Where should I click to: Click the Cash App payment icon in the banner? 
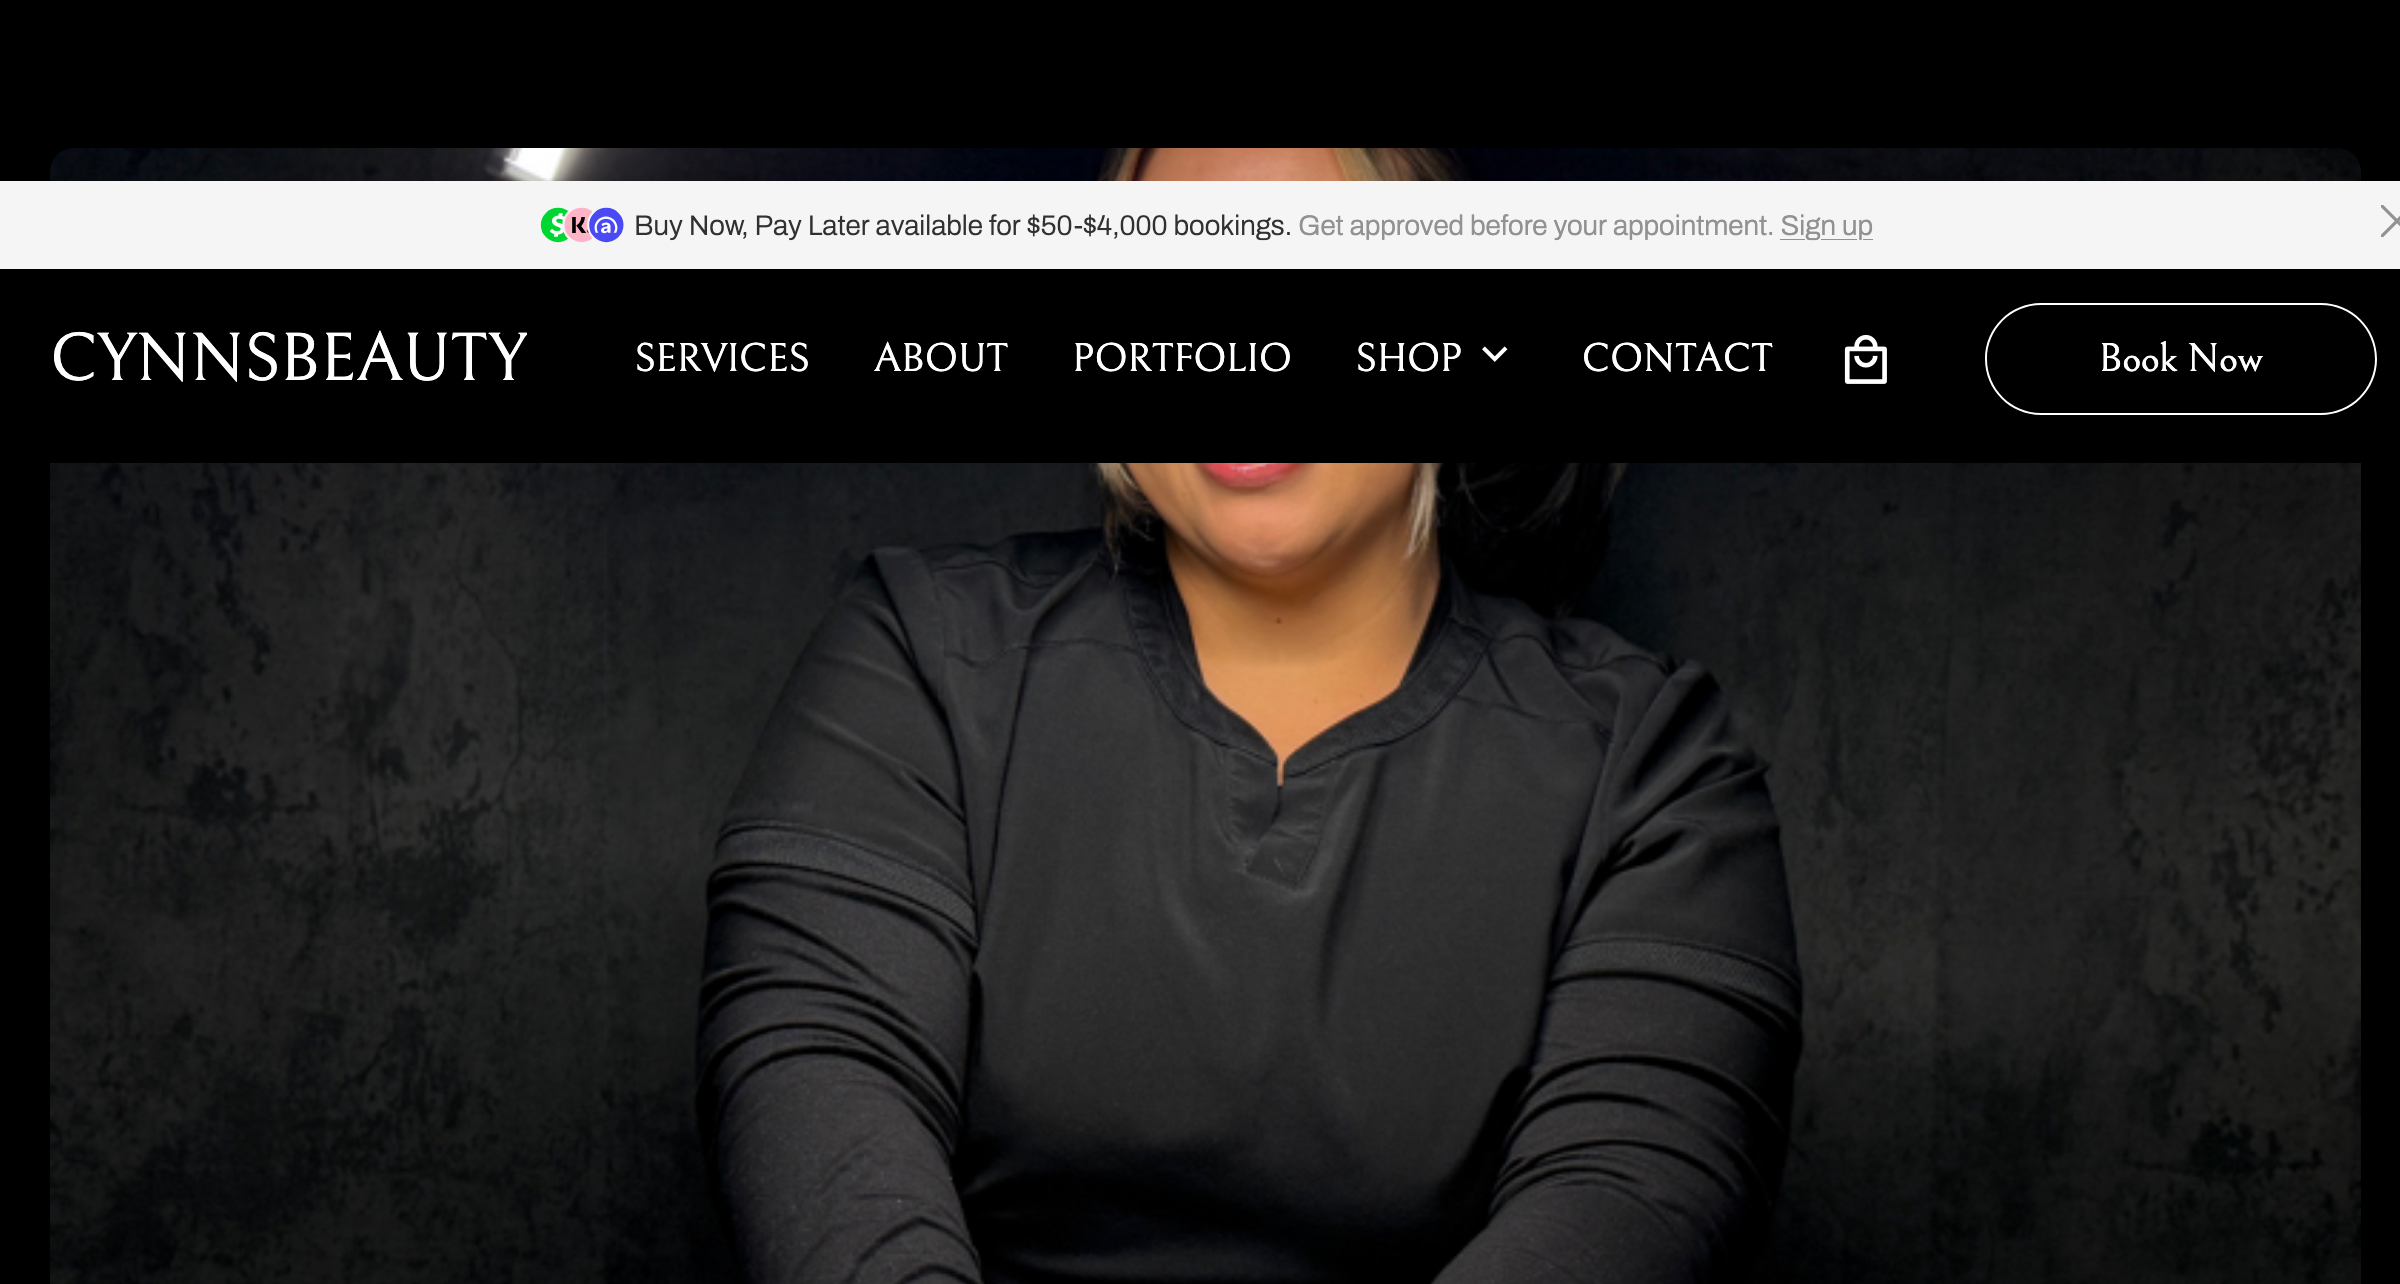click(555, 225)
